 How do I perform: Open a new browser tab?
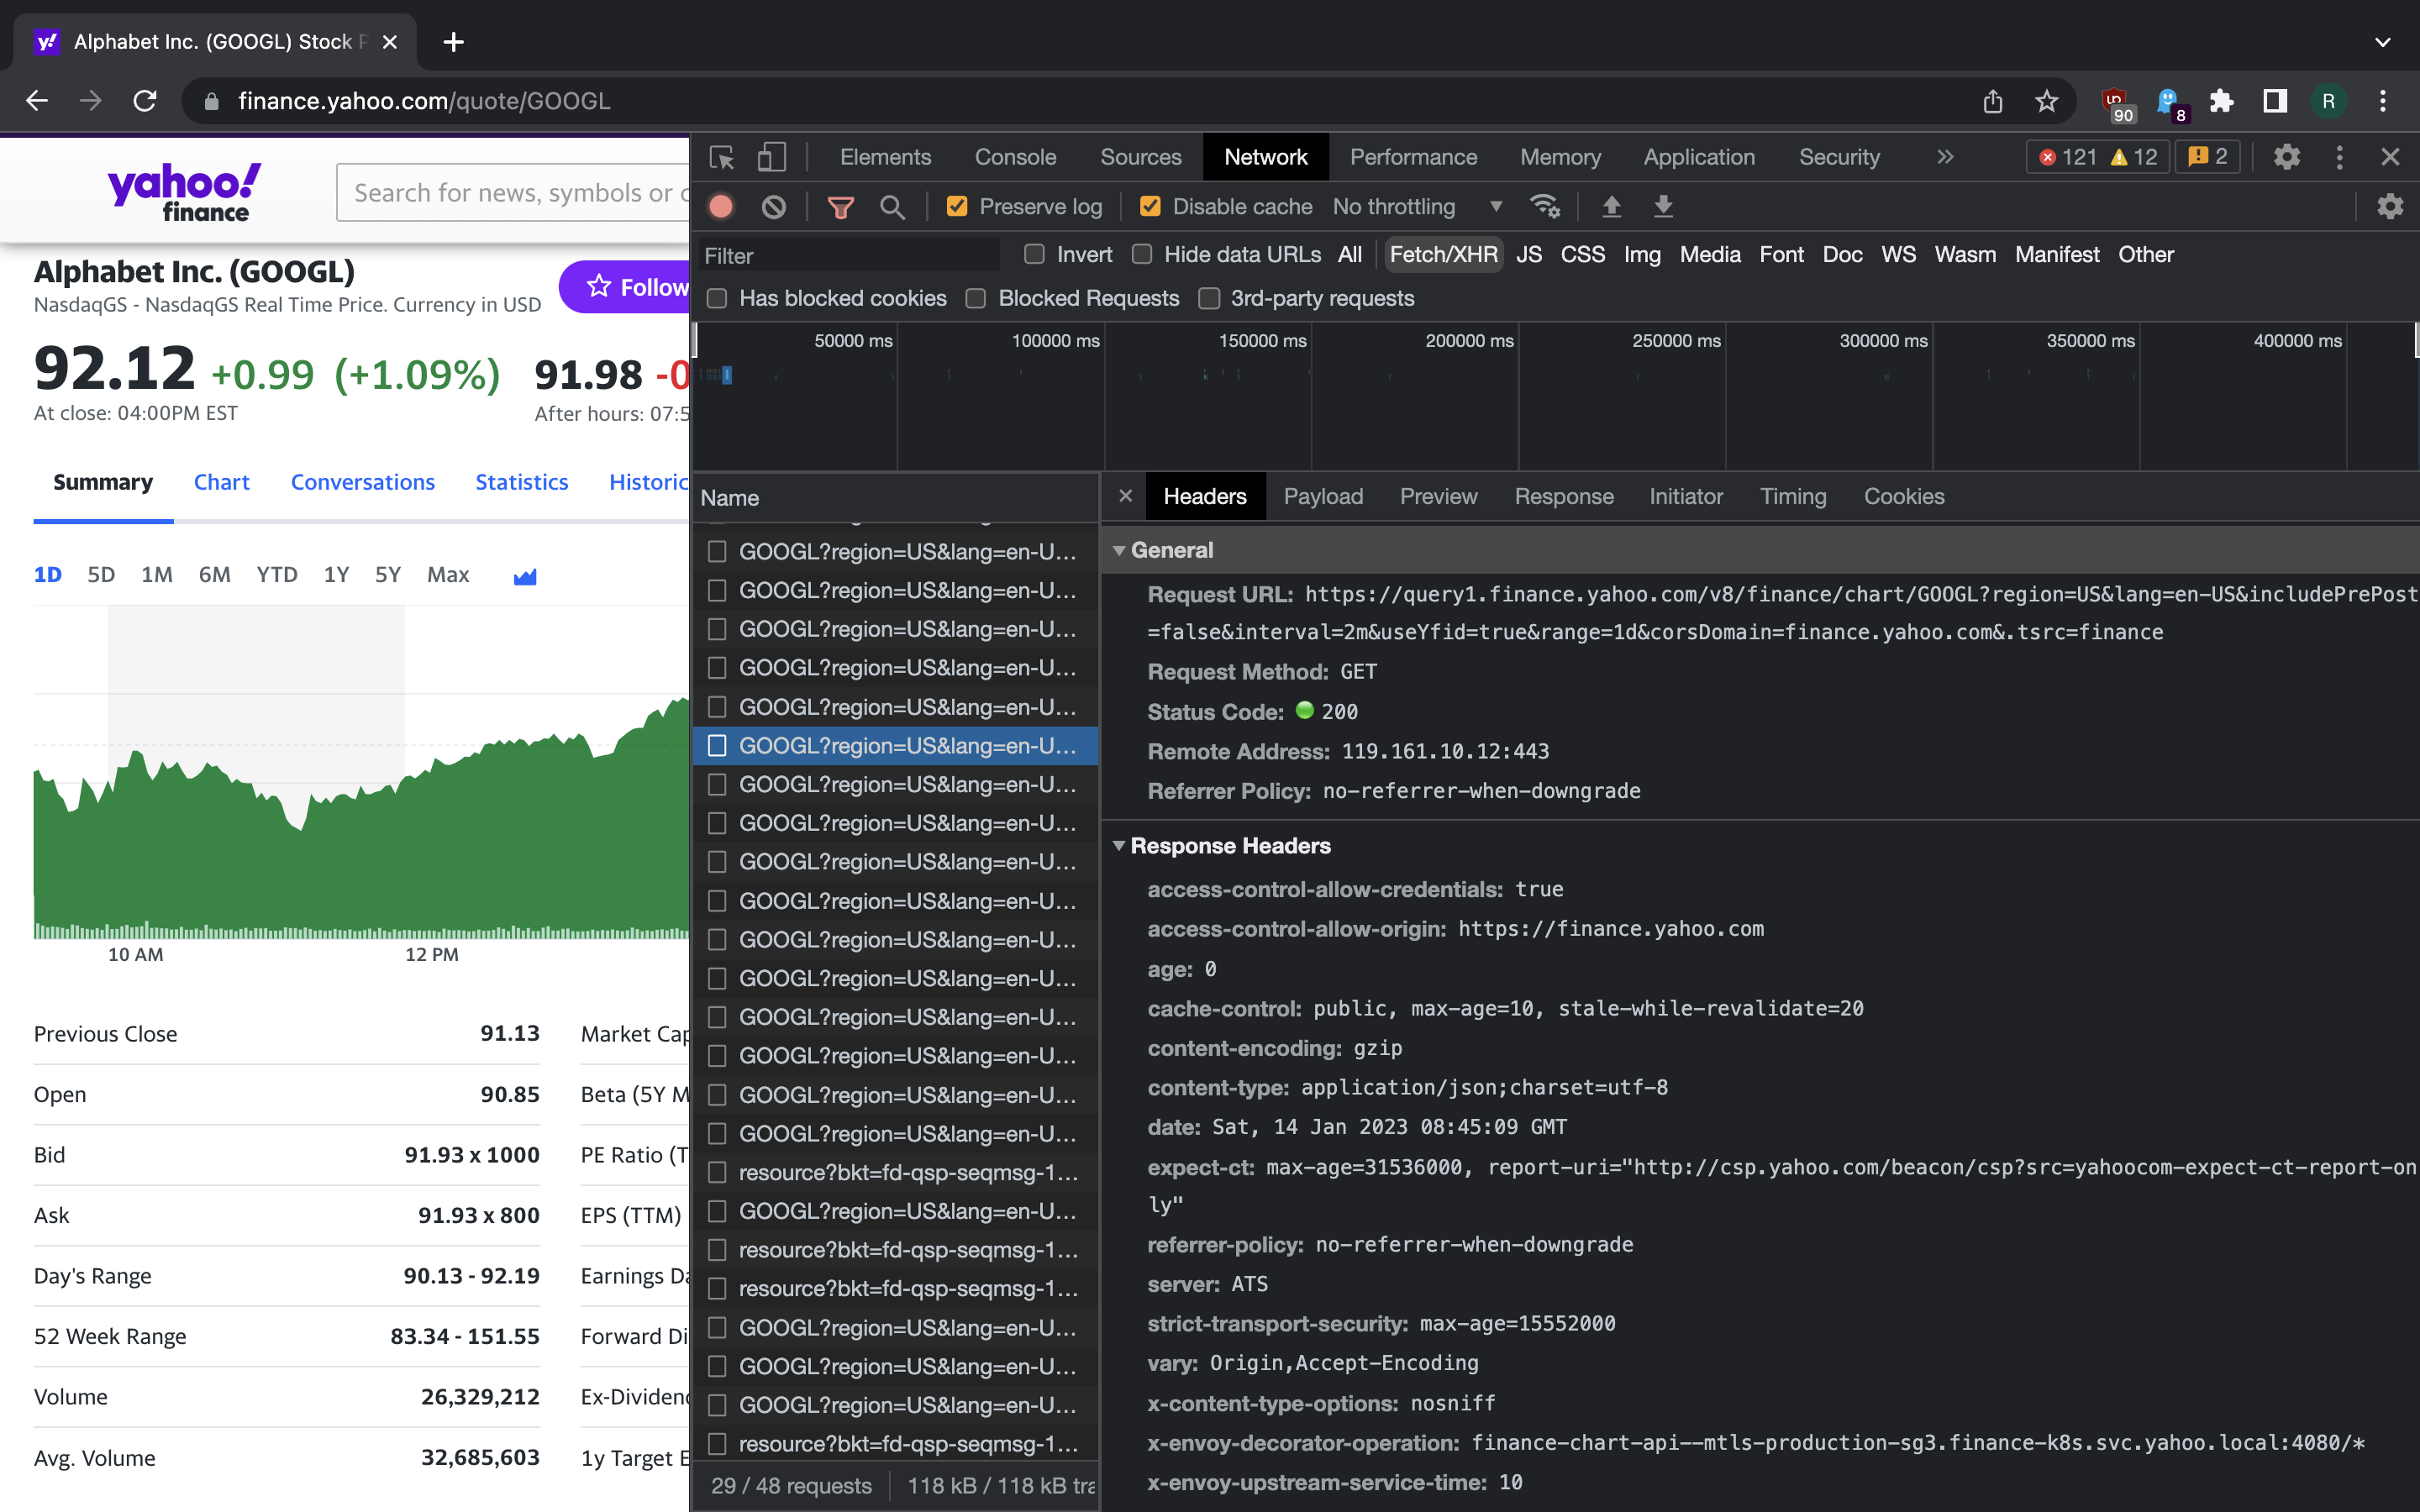[453, 42]
